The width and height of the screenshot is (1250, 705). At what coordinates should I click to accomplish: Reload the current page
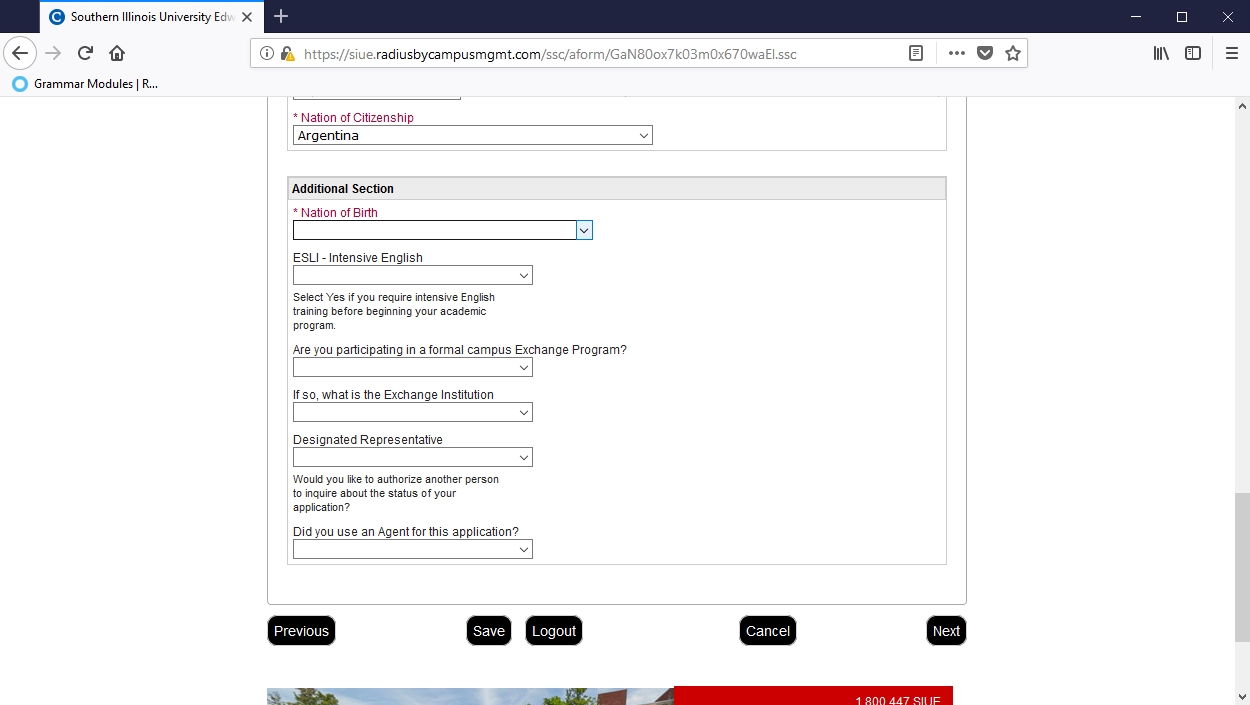coord(85,54)
